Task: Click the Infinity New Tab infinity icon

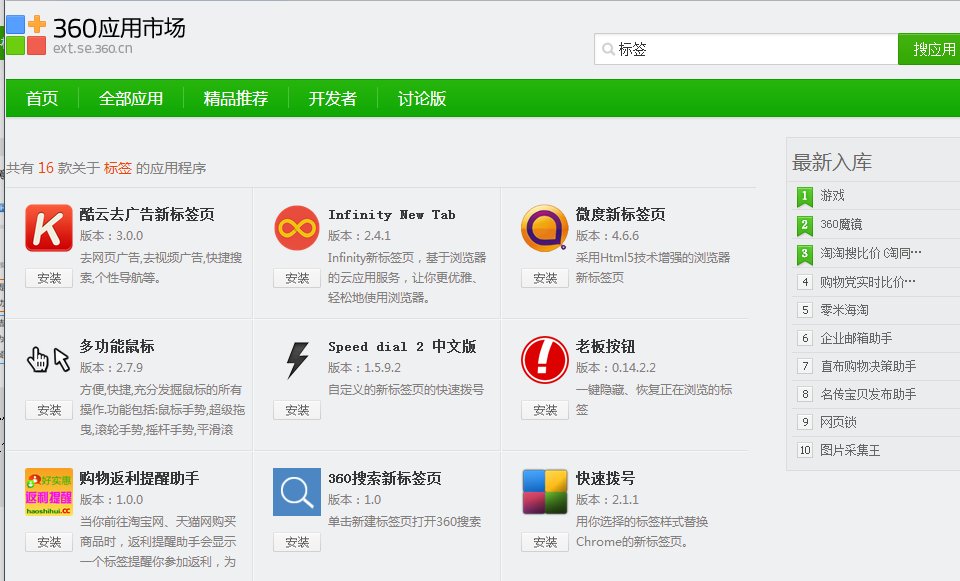Action: pos(295,226)
